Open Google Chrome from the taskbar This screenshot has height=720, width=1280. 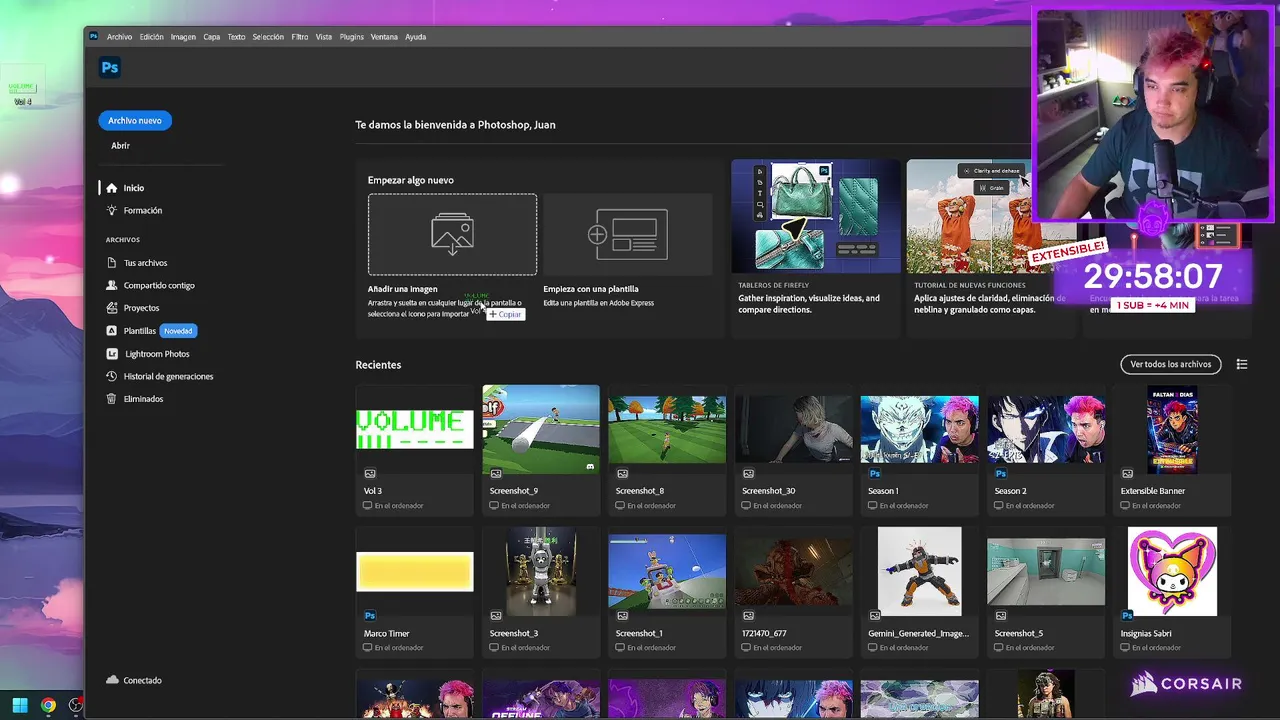pos(48,706)
